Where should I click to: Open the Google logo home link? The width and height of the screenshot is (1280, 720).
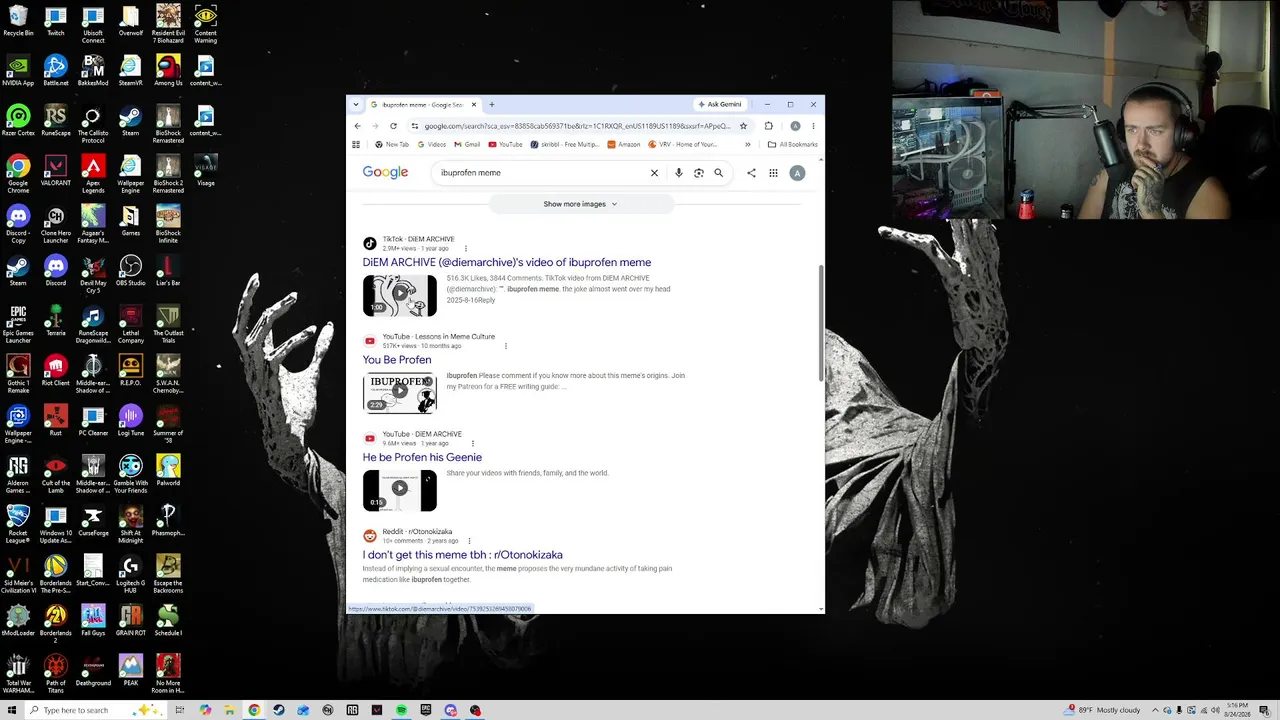coord(385,173)
